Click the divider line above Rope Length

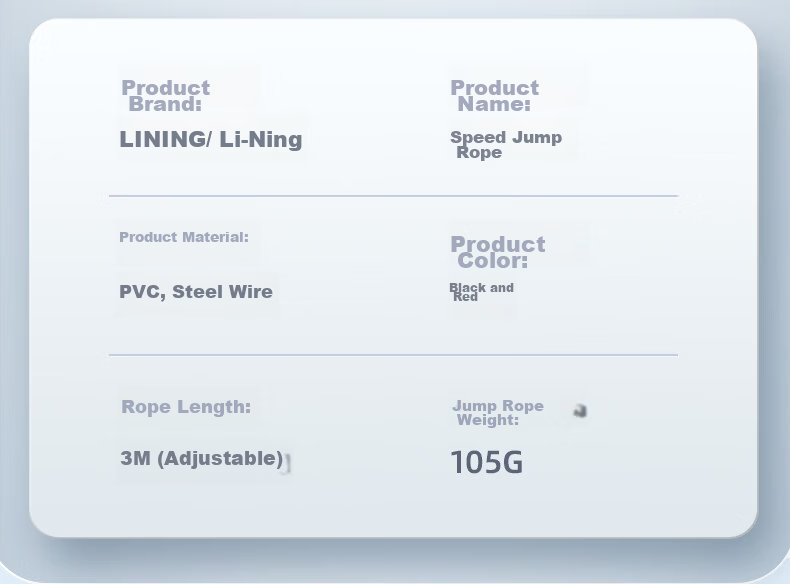point(393,355)
